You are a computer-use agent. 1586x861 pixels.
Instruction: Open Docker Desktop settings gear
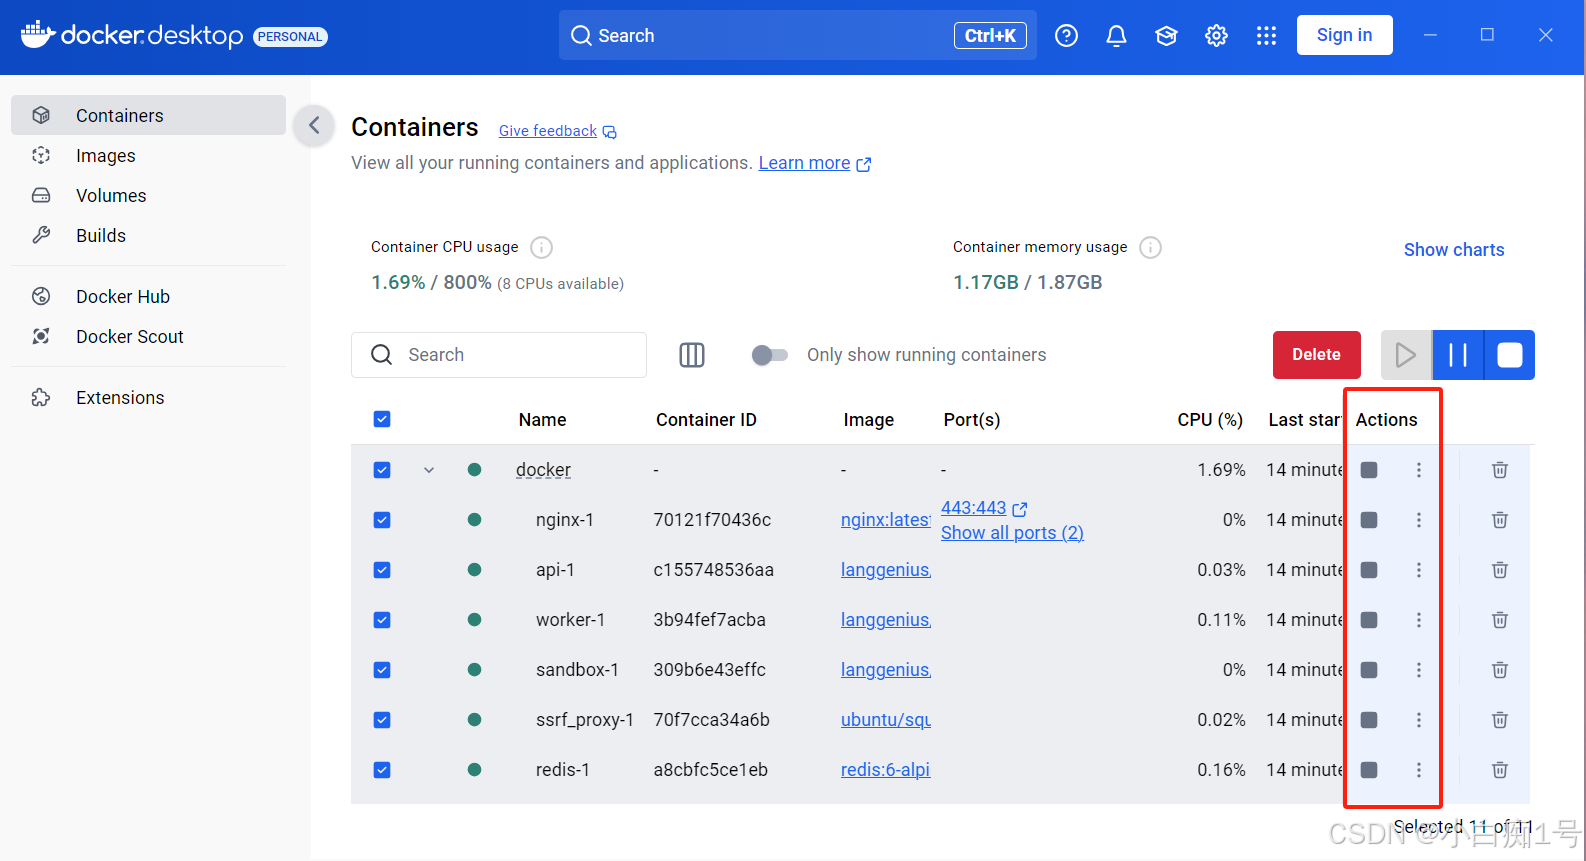(x=1216, y=36)
